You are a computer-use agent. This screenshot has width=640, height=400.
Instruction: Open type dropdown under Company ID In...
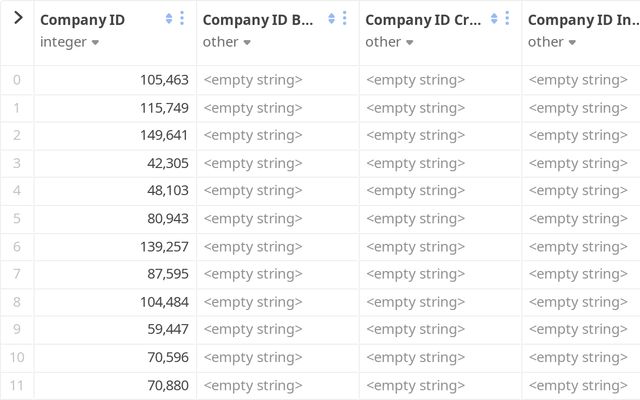pos(553,42)
